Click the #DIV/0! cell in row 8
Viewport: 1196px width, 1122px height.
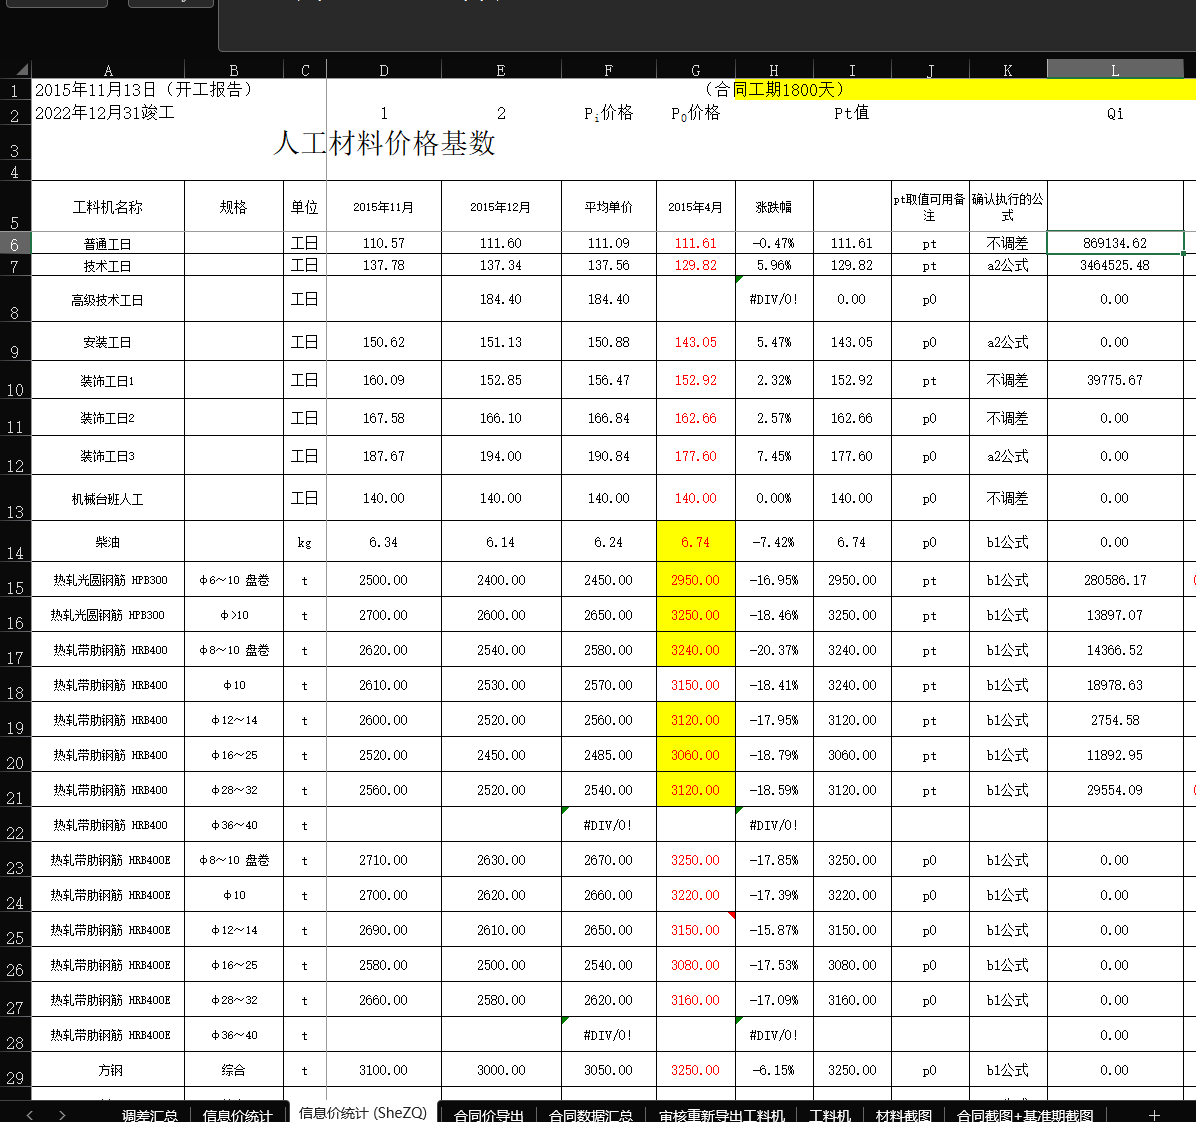pyautogui.click(x=773, y=299)
